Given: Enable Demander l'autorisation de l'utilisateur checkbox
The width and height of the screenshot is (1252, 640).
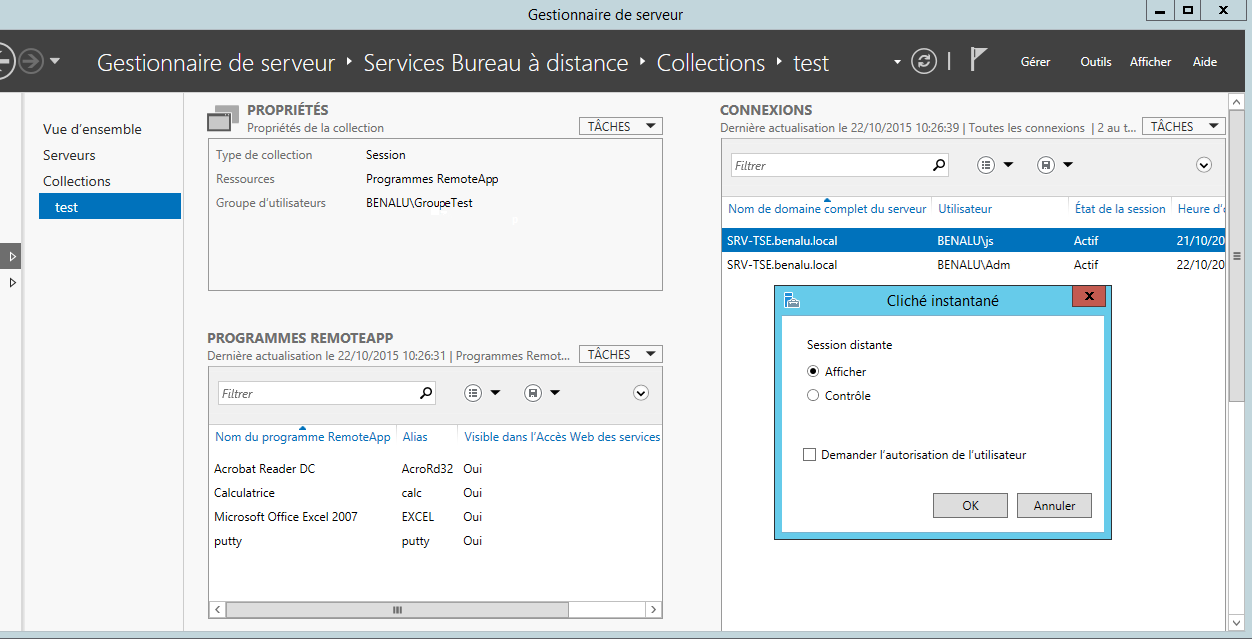Looking at the screenshot, I should tap(810, 455).
